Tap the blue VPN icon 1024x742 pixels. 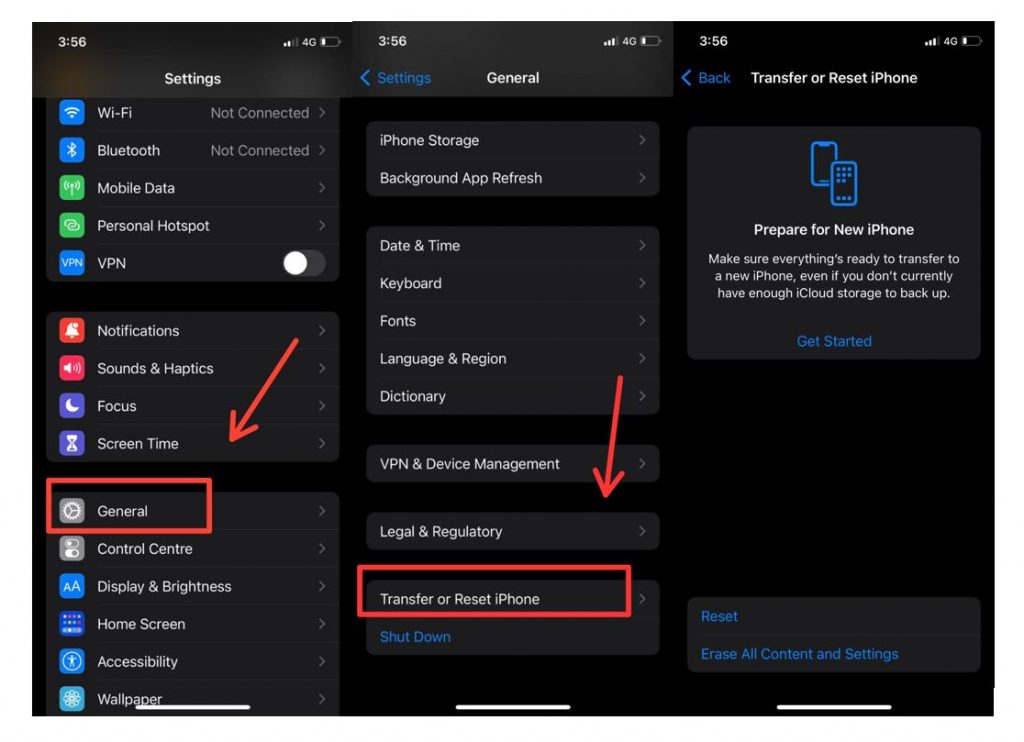pos(72,263)
